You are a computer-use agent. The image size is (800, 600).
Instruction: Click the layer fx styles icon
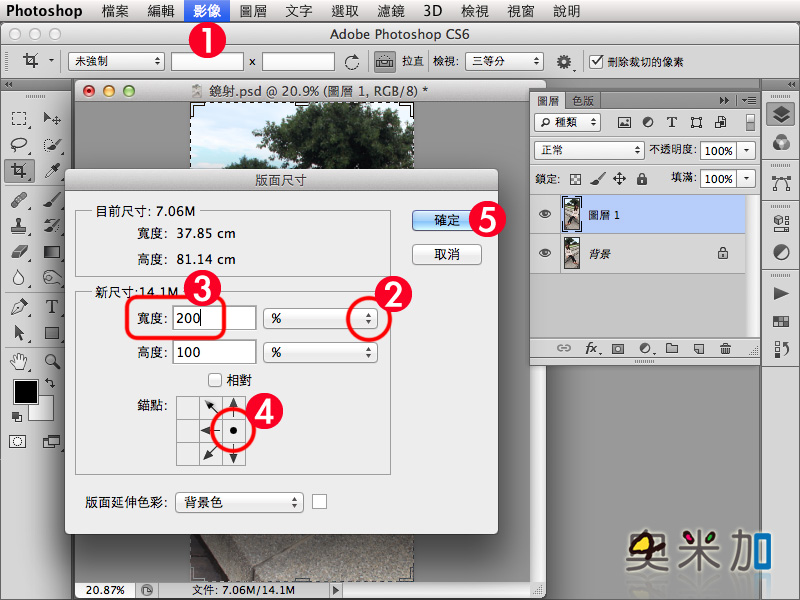click(591, 348)
